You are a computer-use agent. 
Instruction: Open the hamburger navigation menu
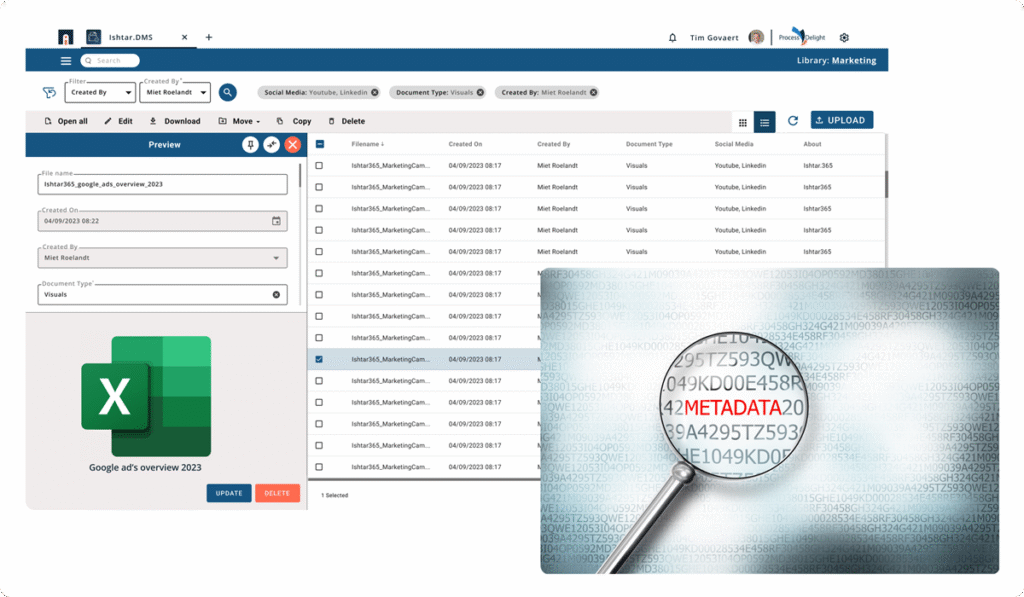66,61
